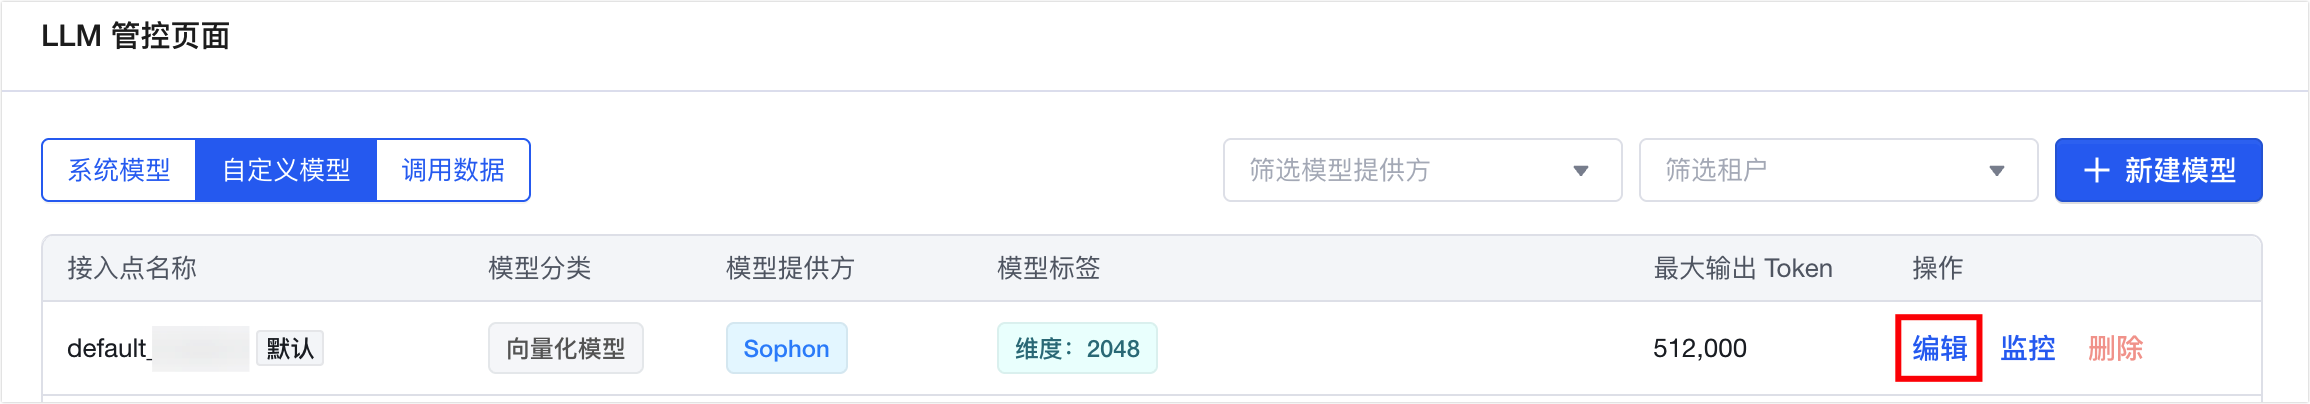Select the 自定义模型 tab

[x=286, y=170]
